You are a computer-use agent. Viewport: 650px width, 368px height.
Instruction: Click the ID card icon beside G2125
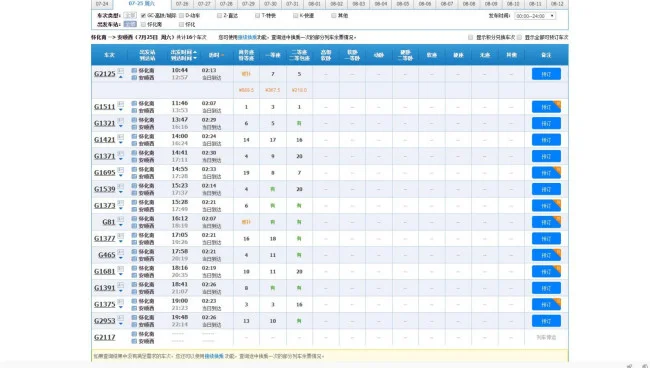pyautogui.click(x=121, y=71)
